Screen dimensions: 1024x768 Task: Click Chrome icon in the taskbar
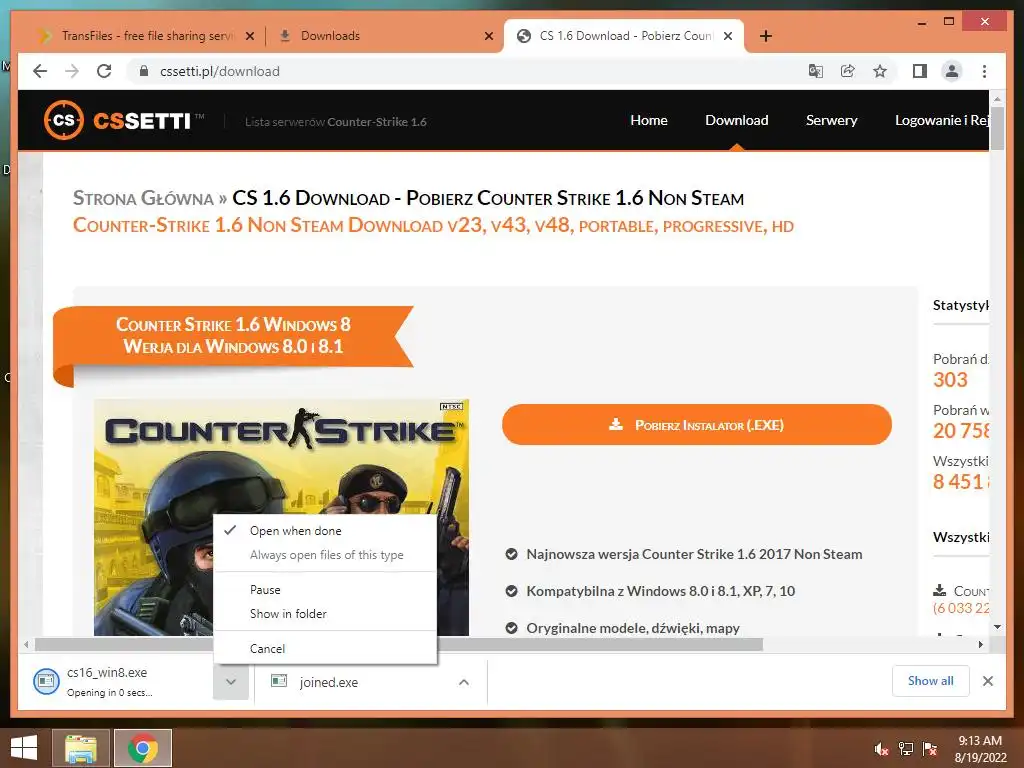click(142, 748)
